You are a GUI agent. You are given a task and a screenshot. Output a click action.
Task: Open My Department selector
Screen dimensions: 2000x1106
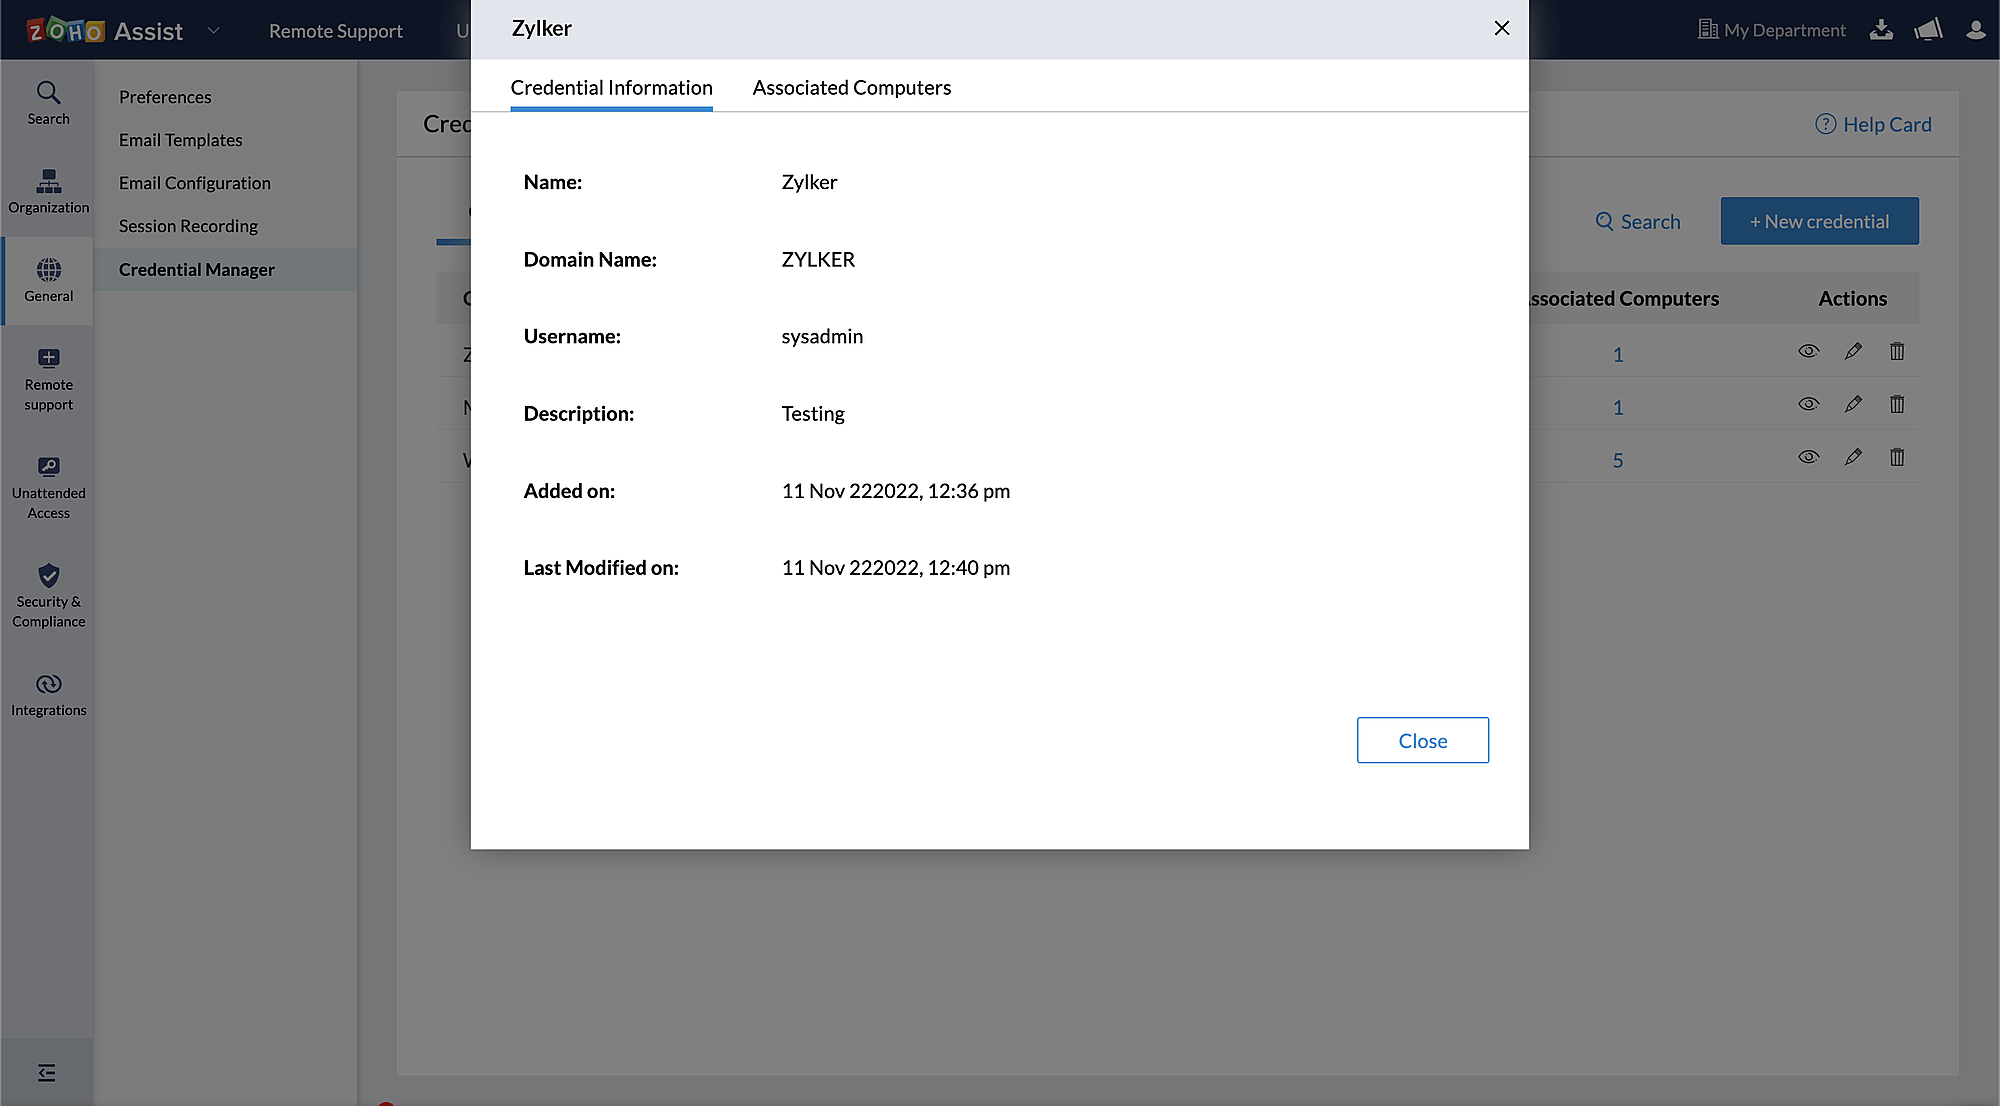[1771, 30]
